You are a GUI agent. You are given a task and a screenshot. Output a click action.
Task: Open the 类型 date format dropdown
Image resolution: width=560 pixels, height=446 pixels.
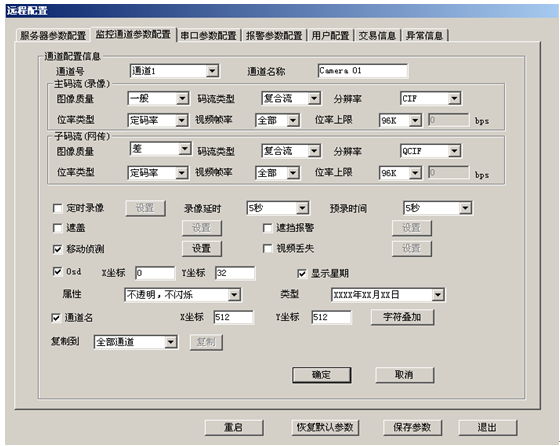click(x=388, y=295)
